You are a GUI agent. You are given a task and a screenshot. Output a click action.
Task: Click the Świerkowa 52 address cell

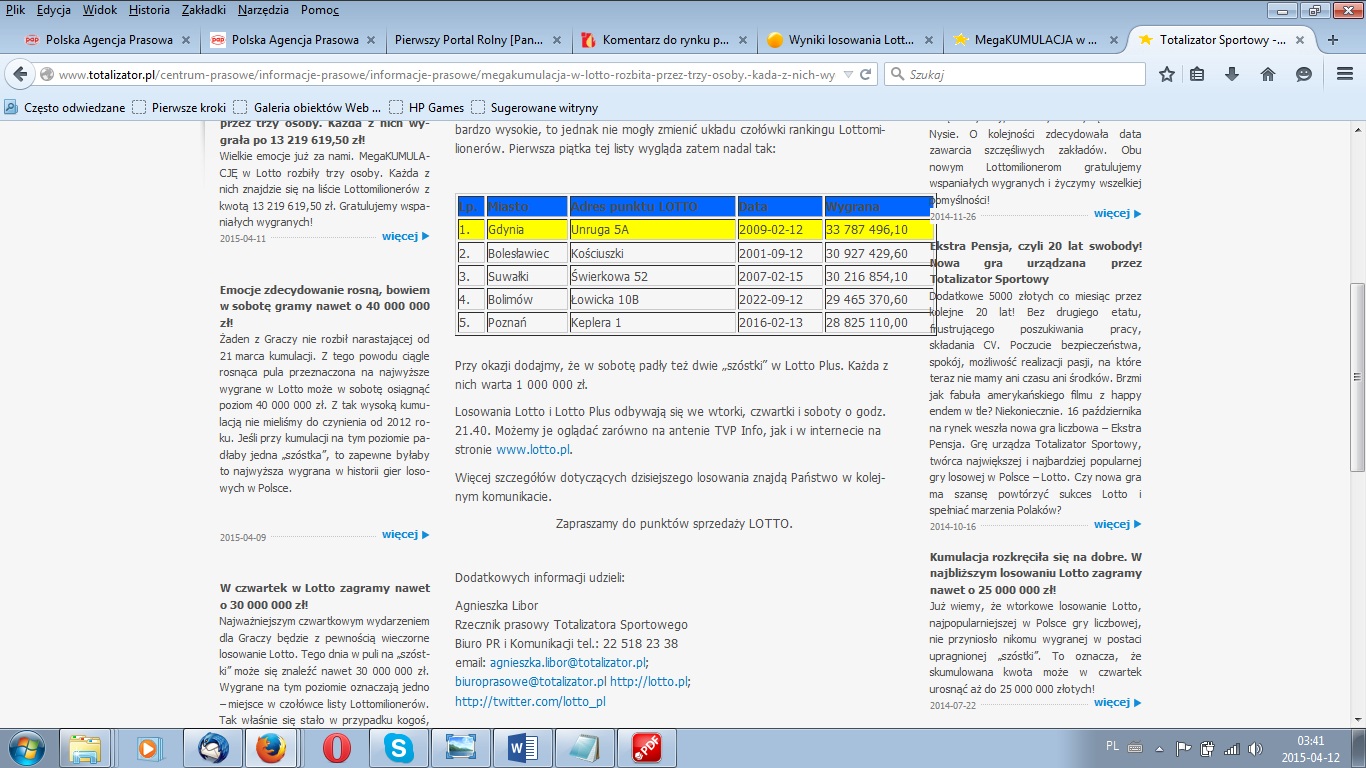pos(652,276)
